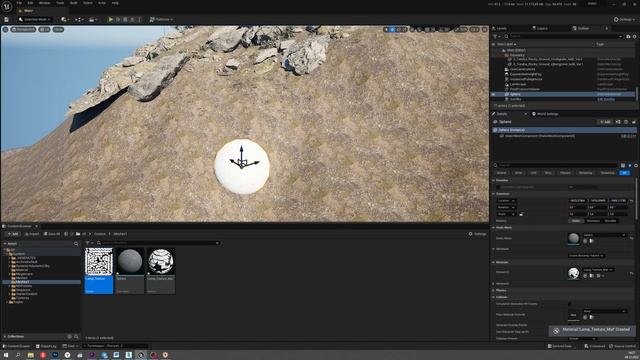This screenshot has width=640, height=360.
Task: Open Details property matrix grid icon
Action: (x=623, y=165)
